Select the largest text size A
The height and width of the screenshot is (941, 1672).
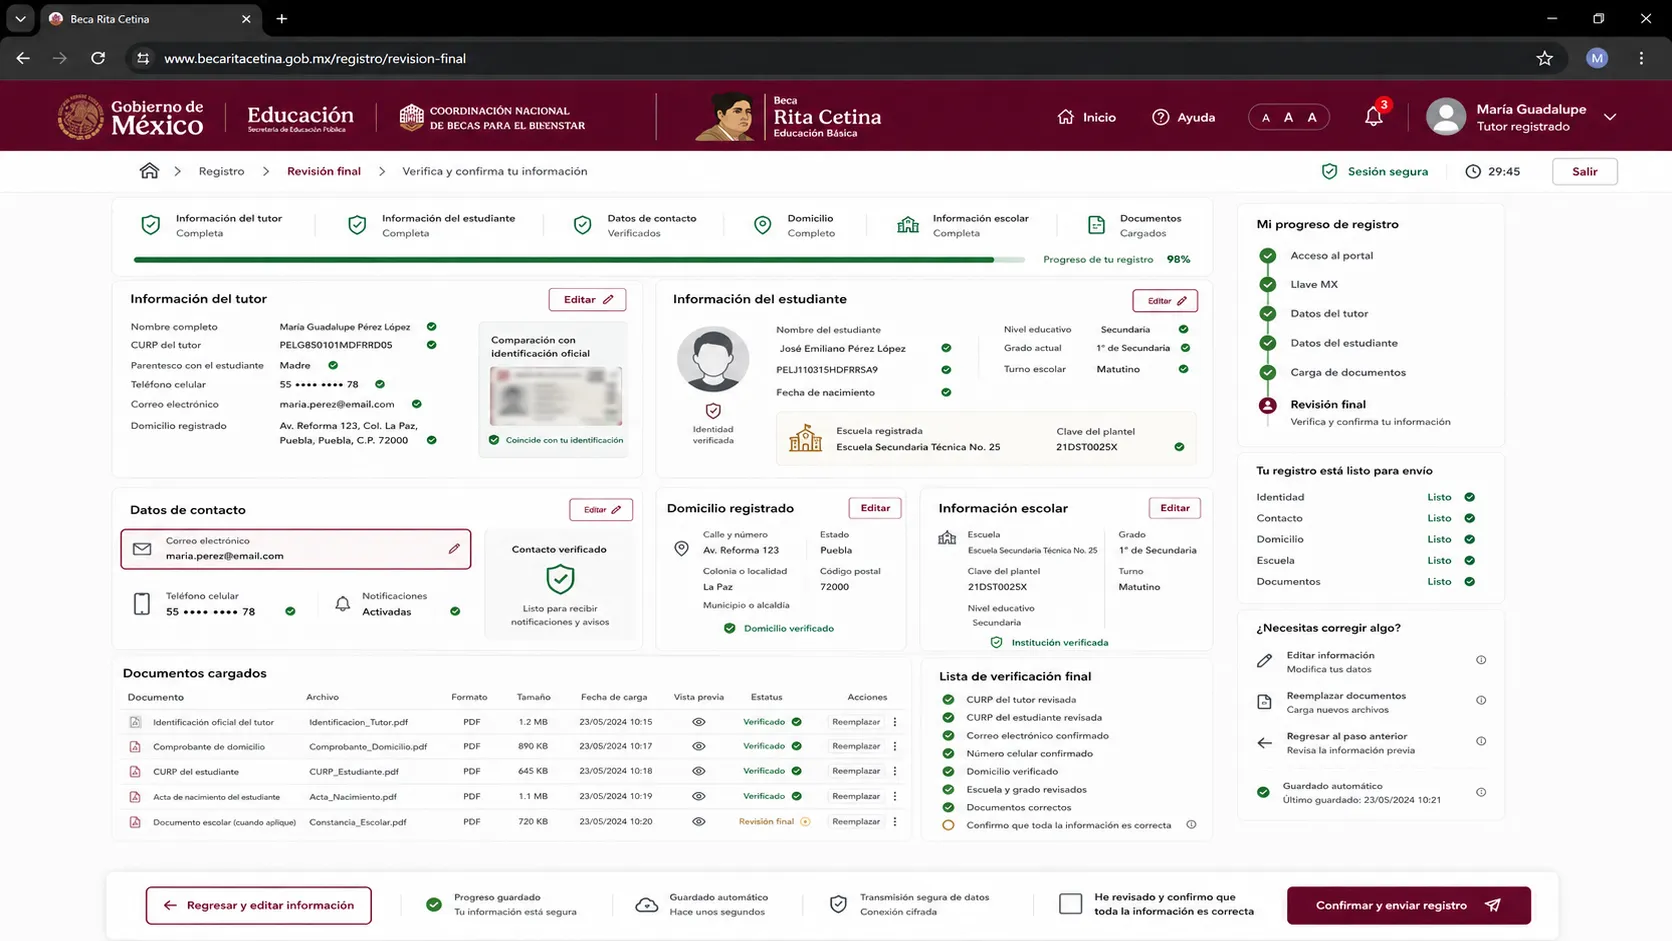(1312, 117)
